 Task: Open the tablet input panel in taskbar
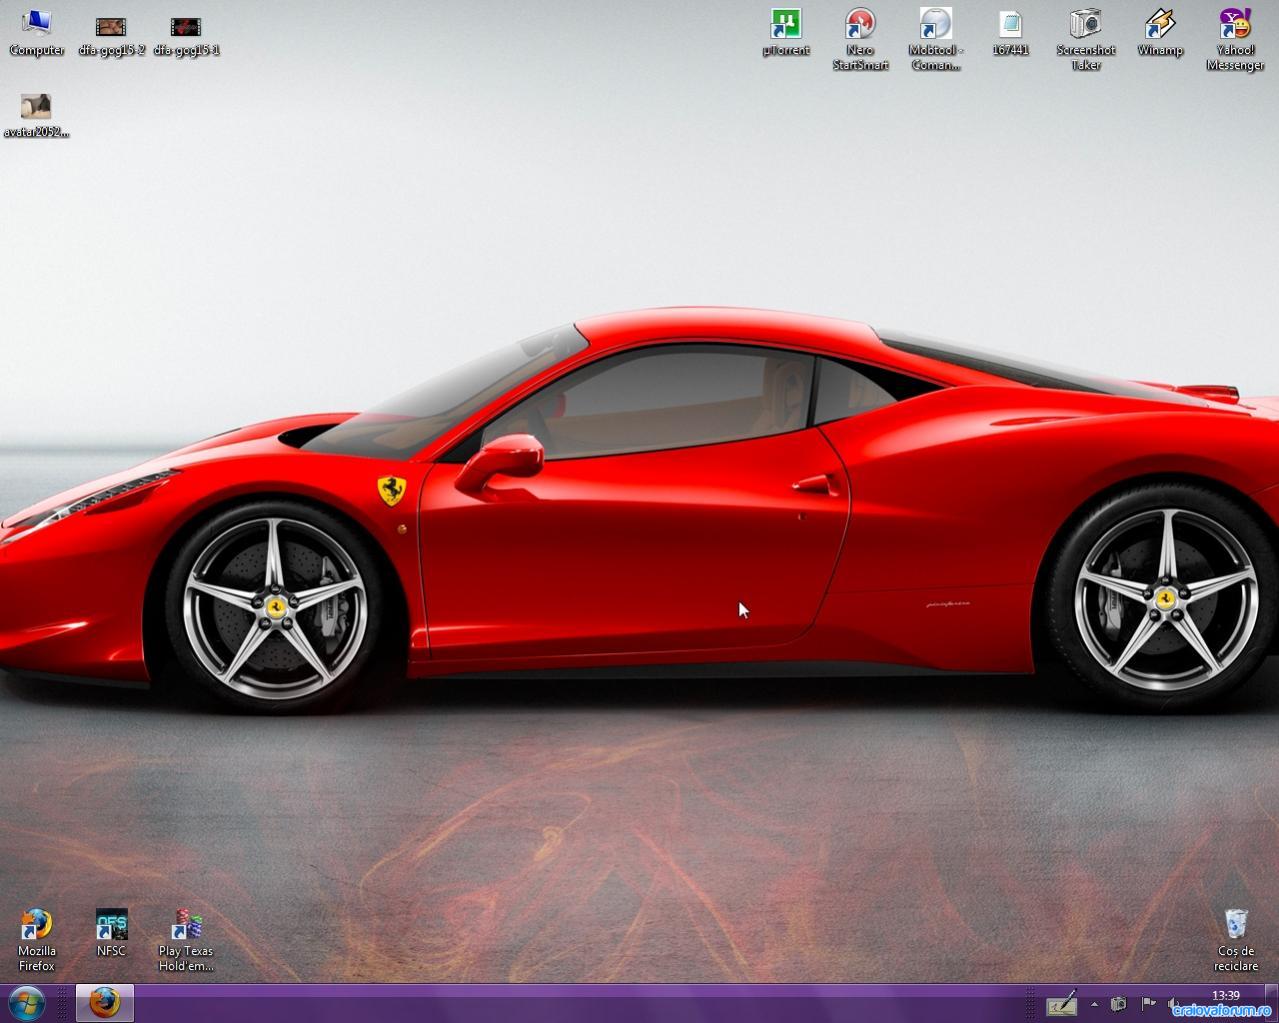coord(1061,1003)
